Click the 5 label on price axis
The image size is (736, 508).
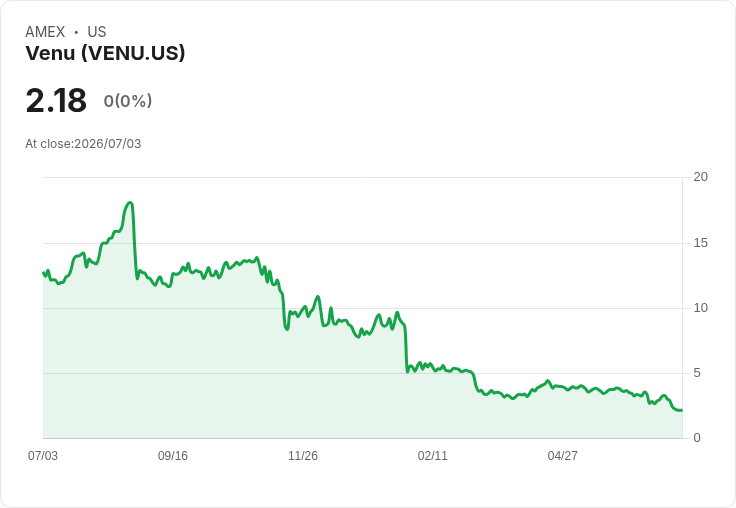point(697,373)
